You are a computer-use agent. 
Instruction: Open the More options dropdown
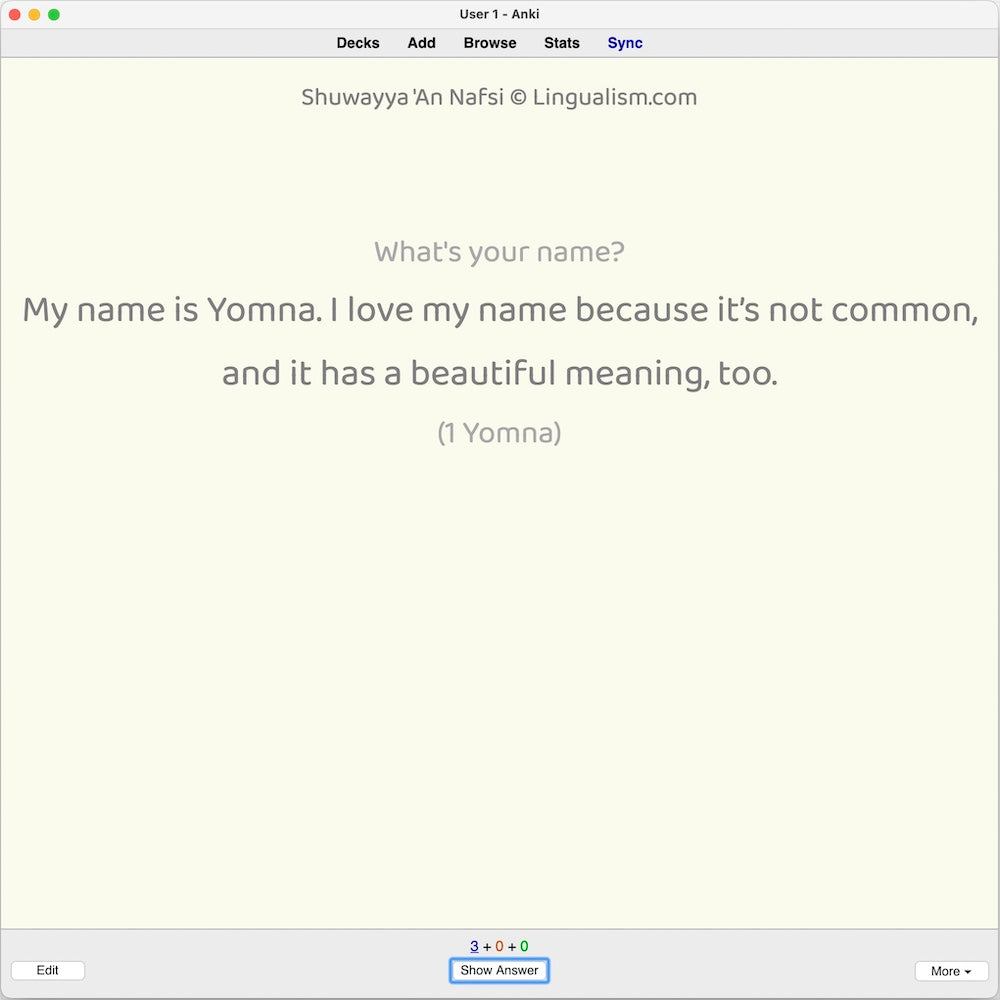pos(951,970)
